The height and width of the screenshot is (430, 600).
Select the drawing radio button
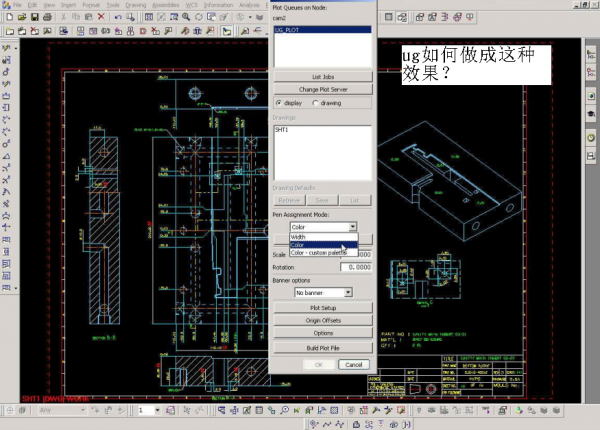tap(316, 102)
